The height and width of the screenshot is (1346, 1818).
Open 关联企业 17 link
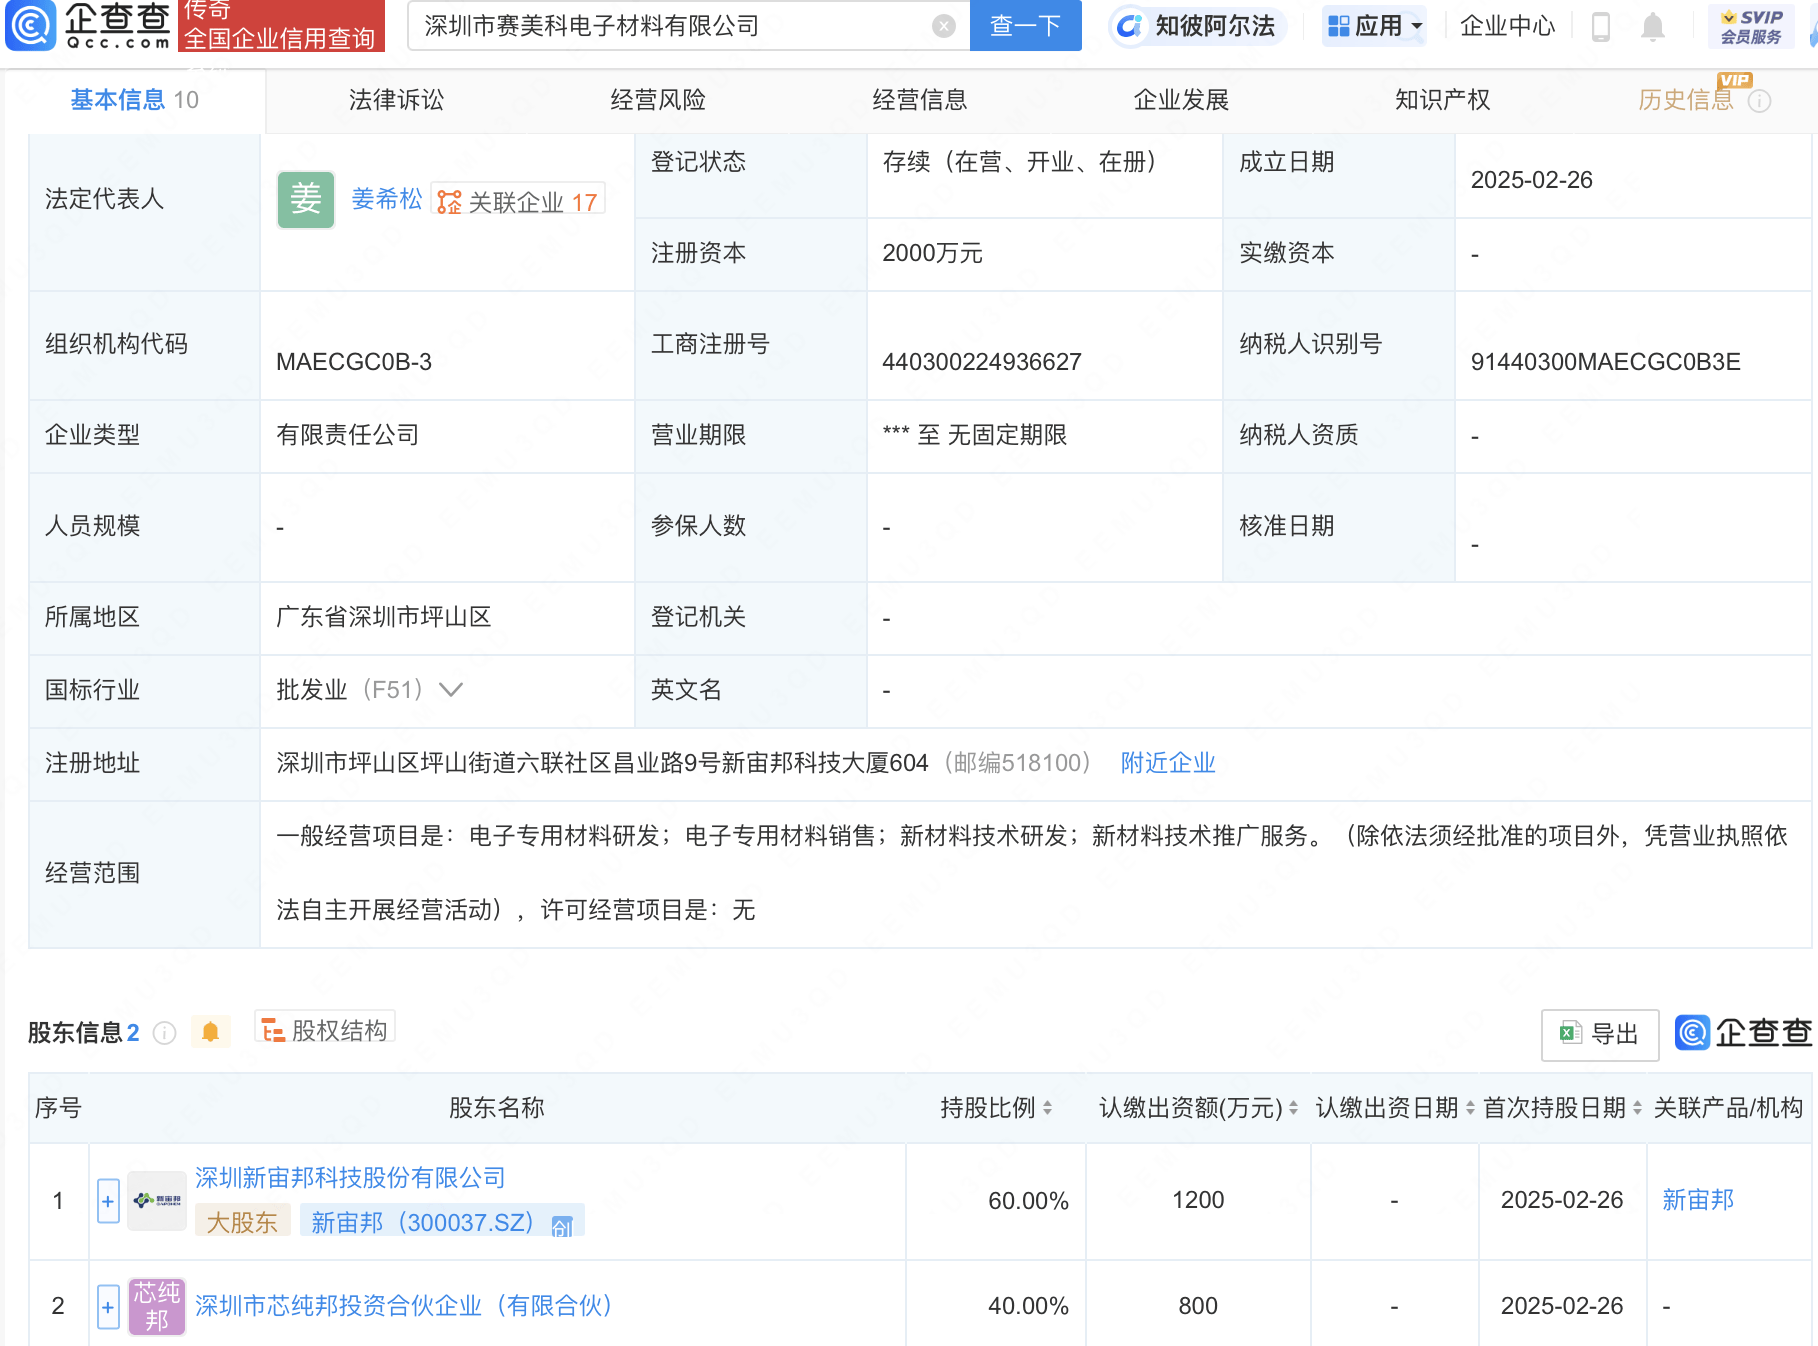518,201
